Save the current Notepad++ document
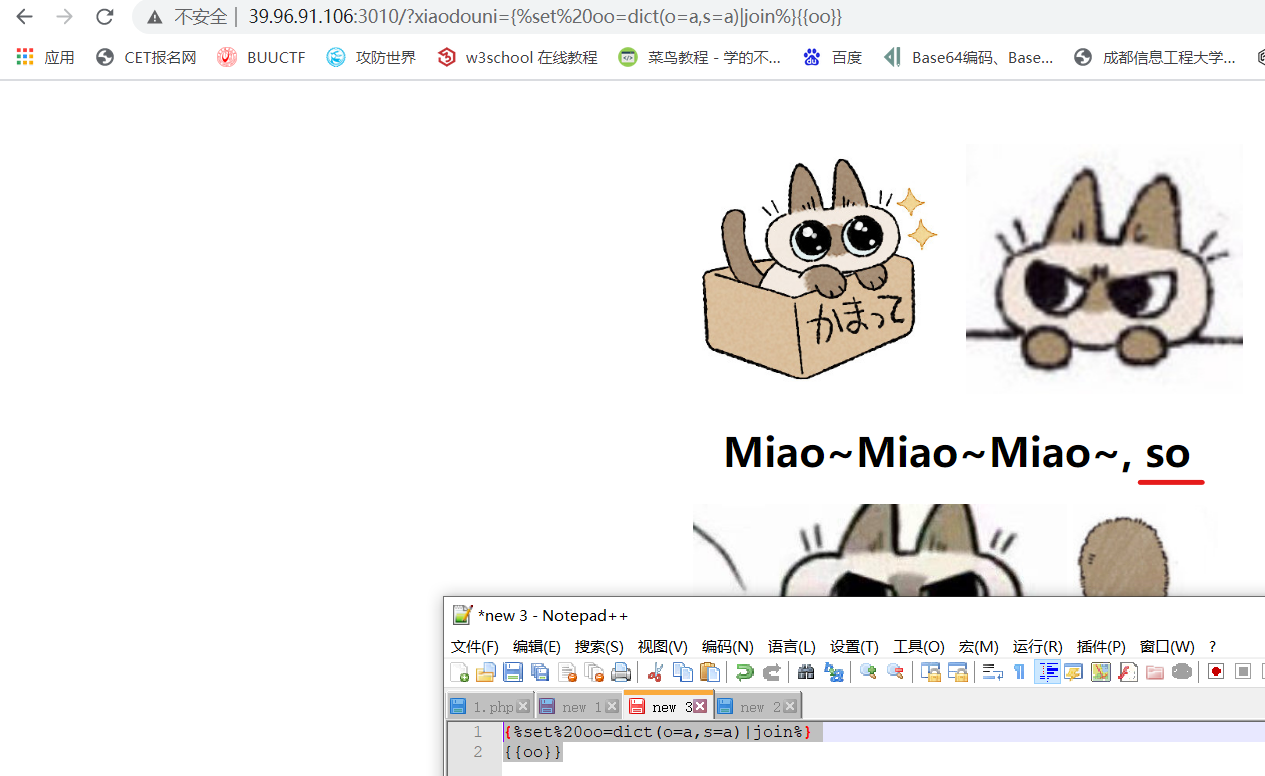This screenshot has width=1265, height=776. (513, 672)
